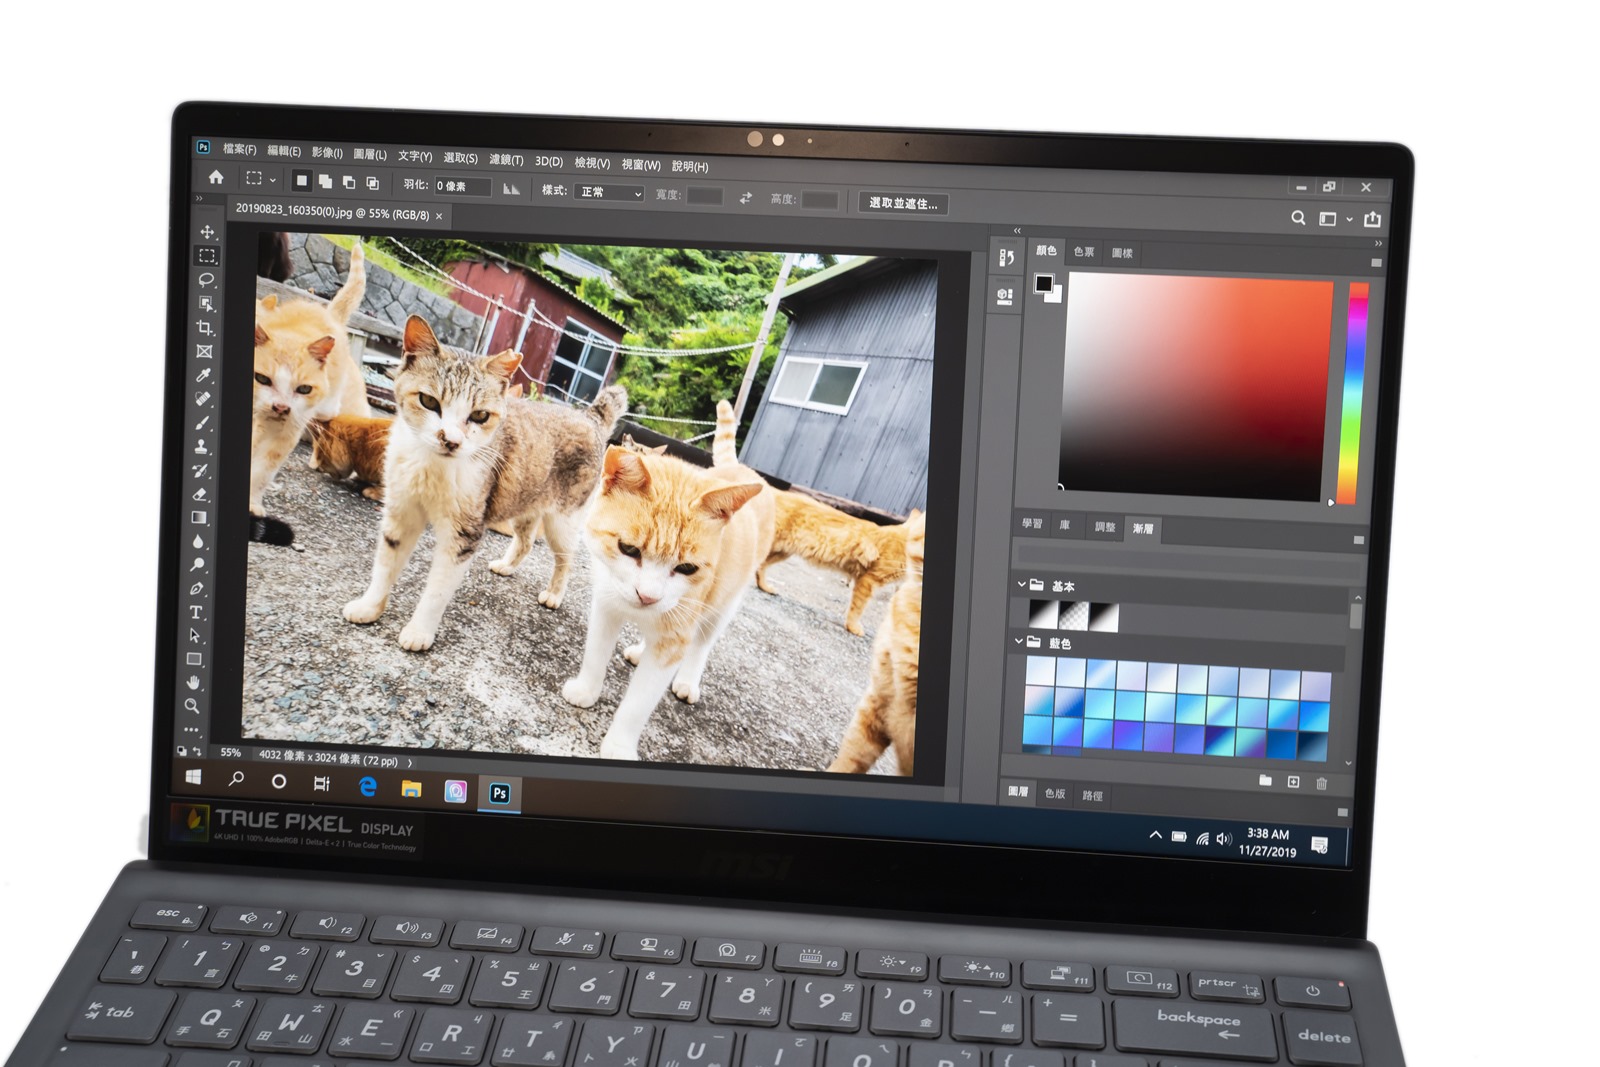The image size is (1600, 1067).
Task: Swap the width and height values
Action: coord(746,198)
